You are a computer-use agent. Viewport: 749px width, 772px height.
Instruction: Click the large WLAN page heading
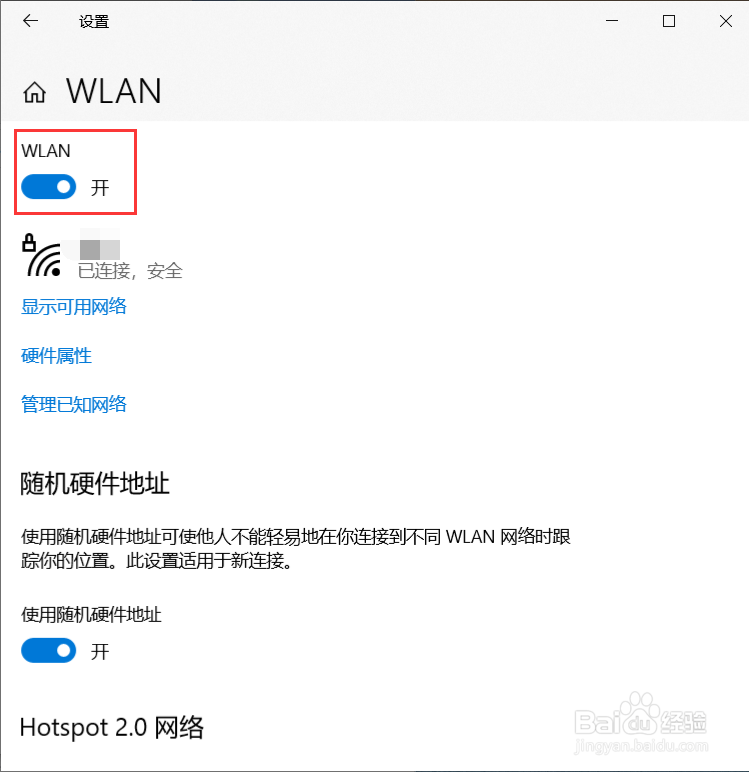(x=114, y=91)
